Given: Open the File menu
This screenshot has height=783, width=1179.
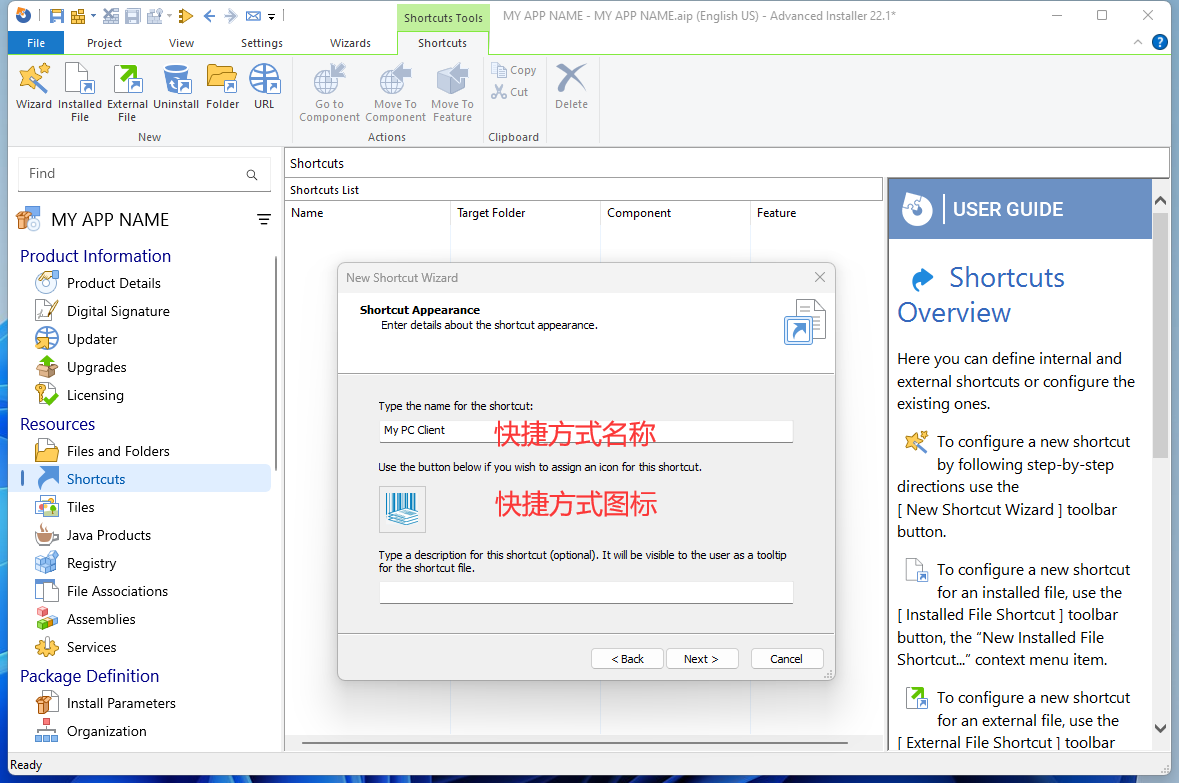Looking at the screenshot, I should (36, 43).
